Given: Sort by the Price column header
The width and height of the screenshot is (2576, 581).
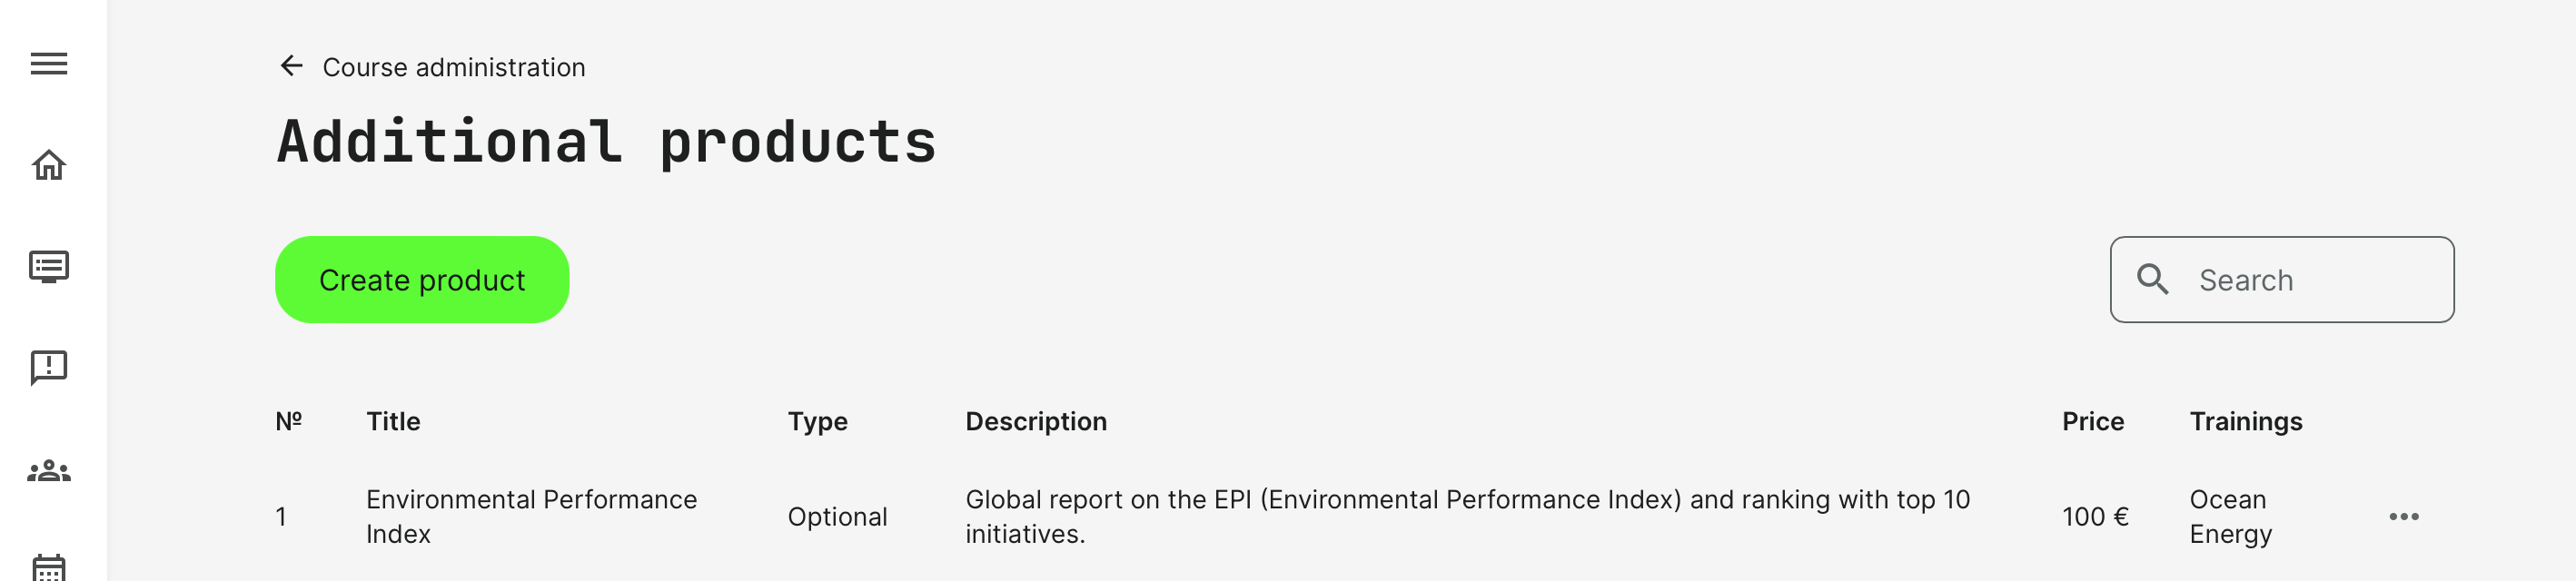Looking at the screenshot, I should tap(2092, 422).
